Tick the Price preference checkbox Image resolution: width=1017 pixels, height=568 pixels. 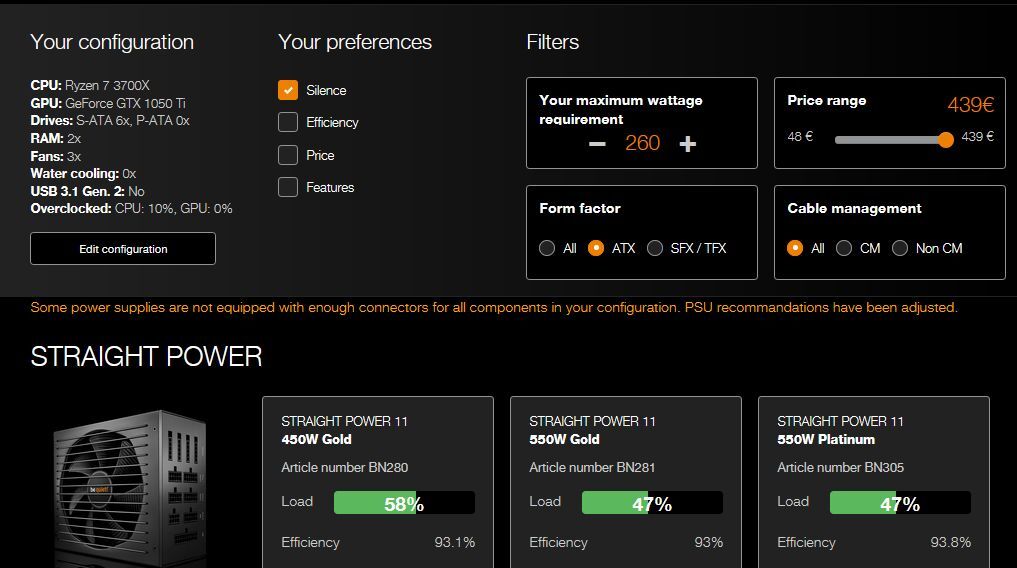pos(288,155)
